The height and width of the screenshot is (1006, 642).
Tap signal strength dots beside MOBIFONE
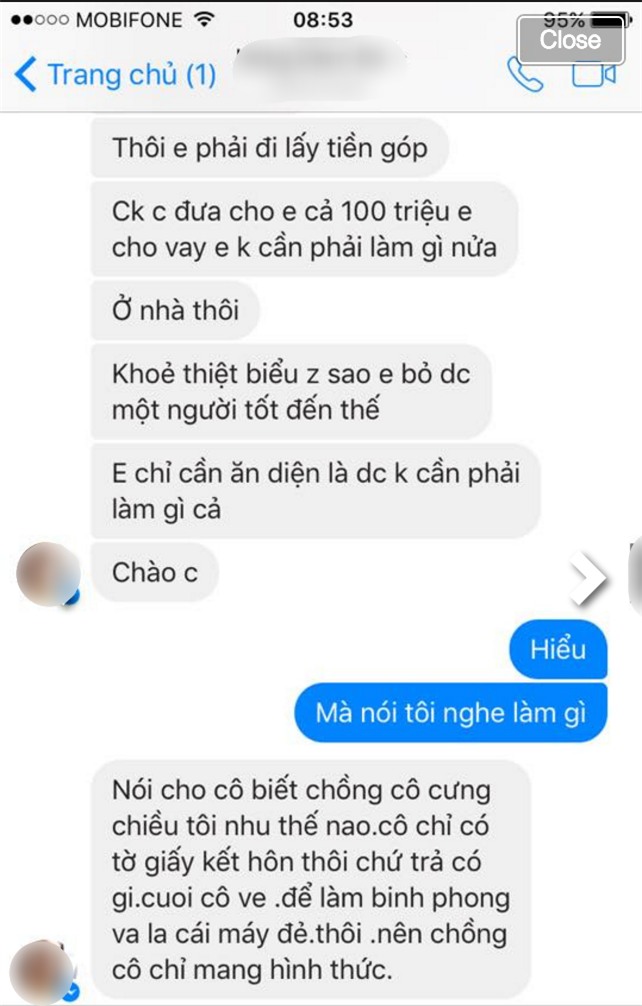(39, 20)
